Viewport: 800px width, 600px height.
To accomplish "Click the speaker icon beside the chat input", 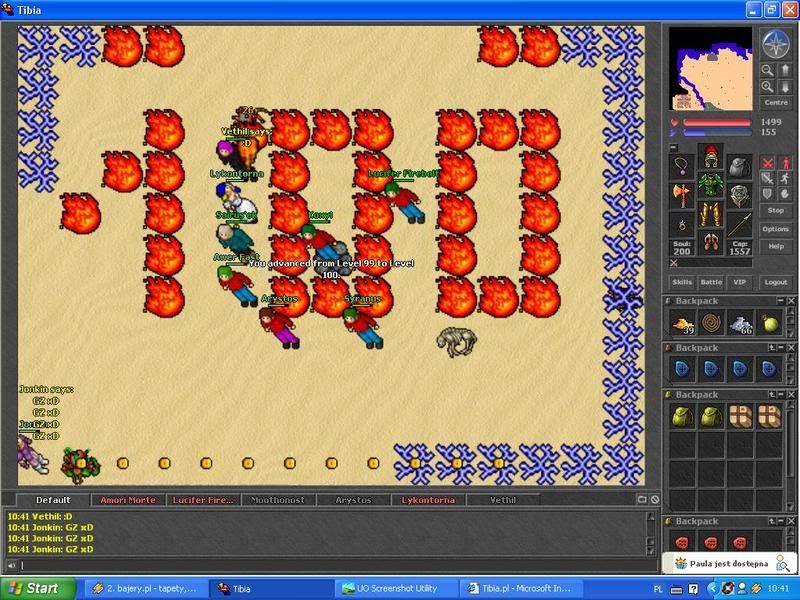I will [11, 565].
